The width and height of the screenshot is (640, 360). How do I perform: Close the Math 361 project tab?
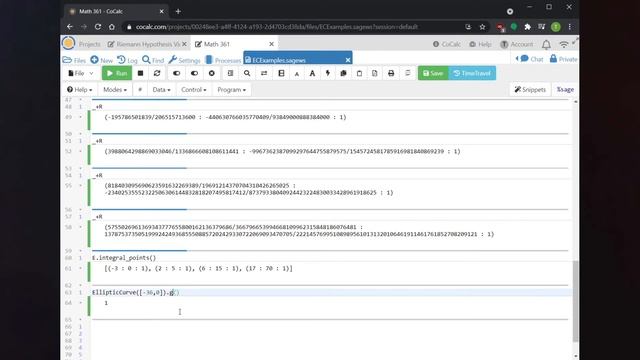pyautogui.click(x=271, y=44)
